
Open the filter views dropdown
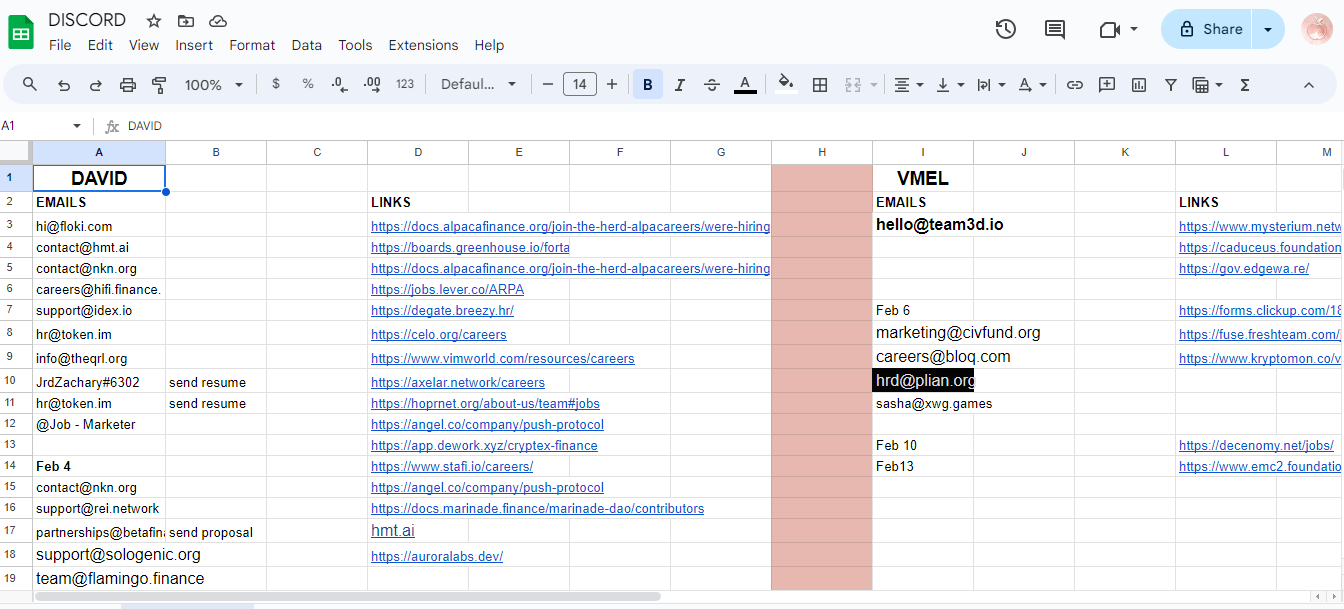coord(1208,85)
